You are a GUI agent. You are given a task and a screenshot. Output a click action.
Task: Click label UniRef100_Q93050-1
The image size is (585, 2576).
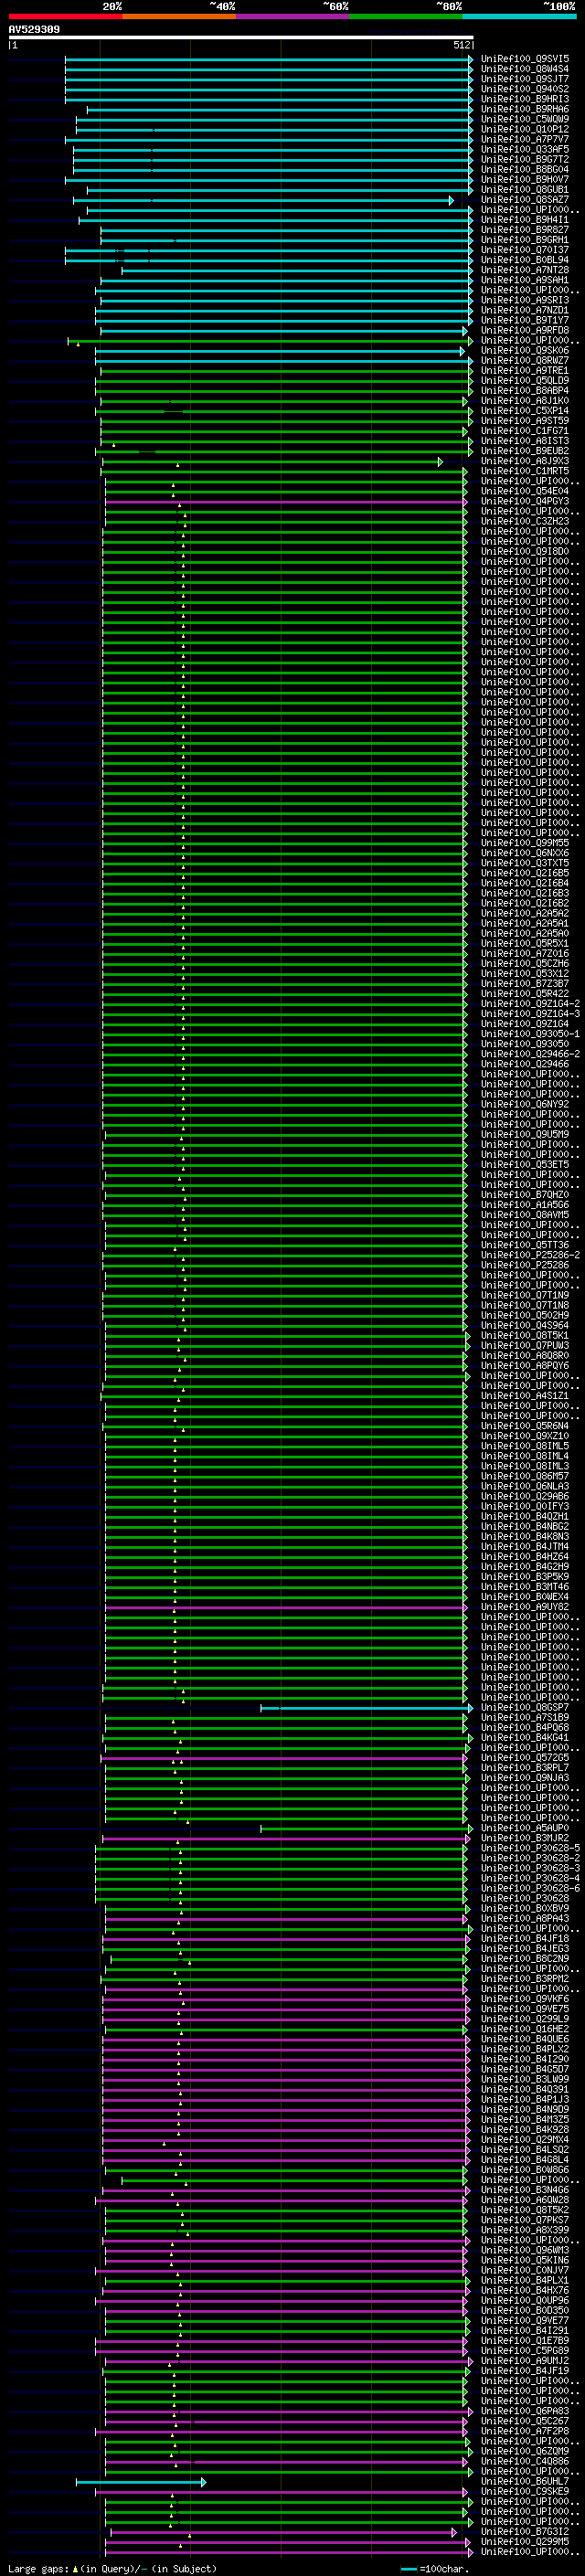point(530,1034)
